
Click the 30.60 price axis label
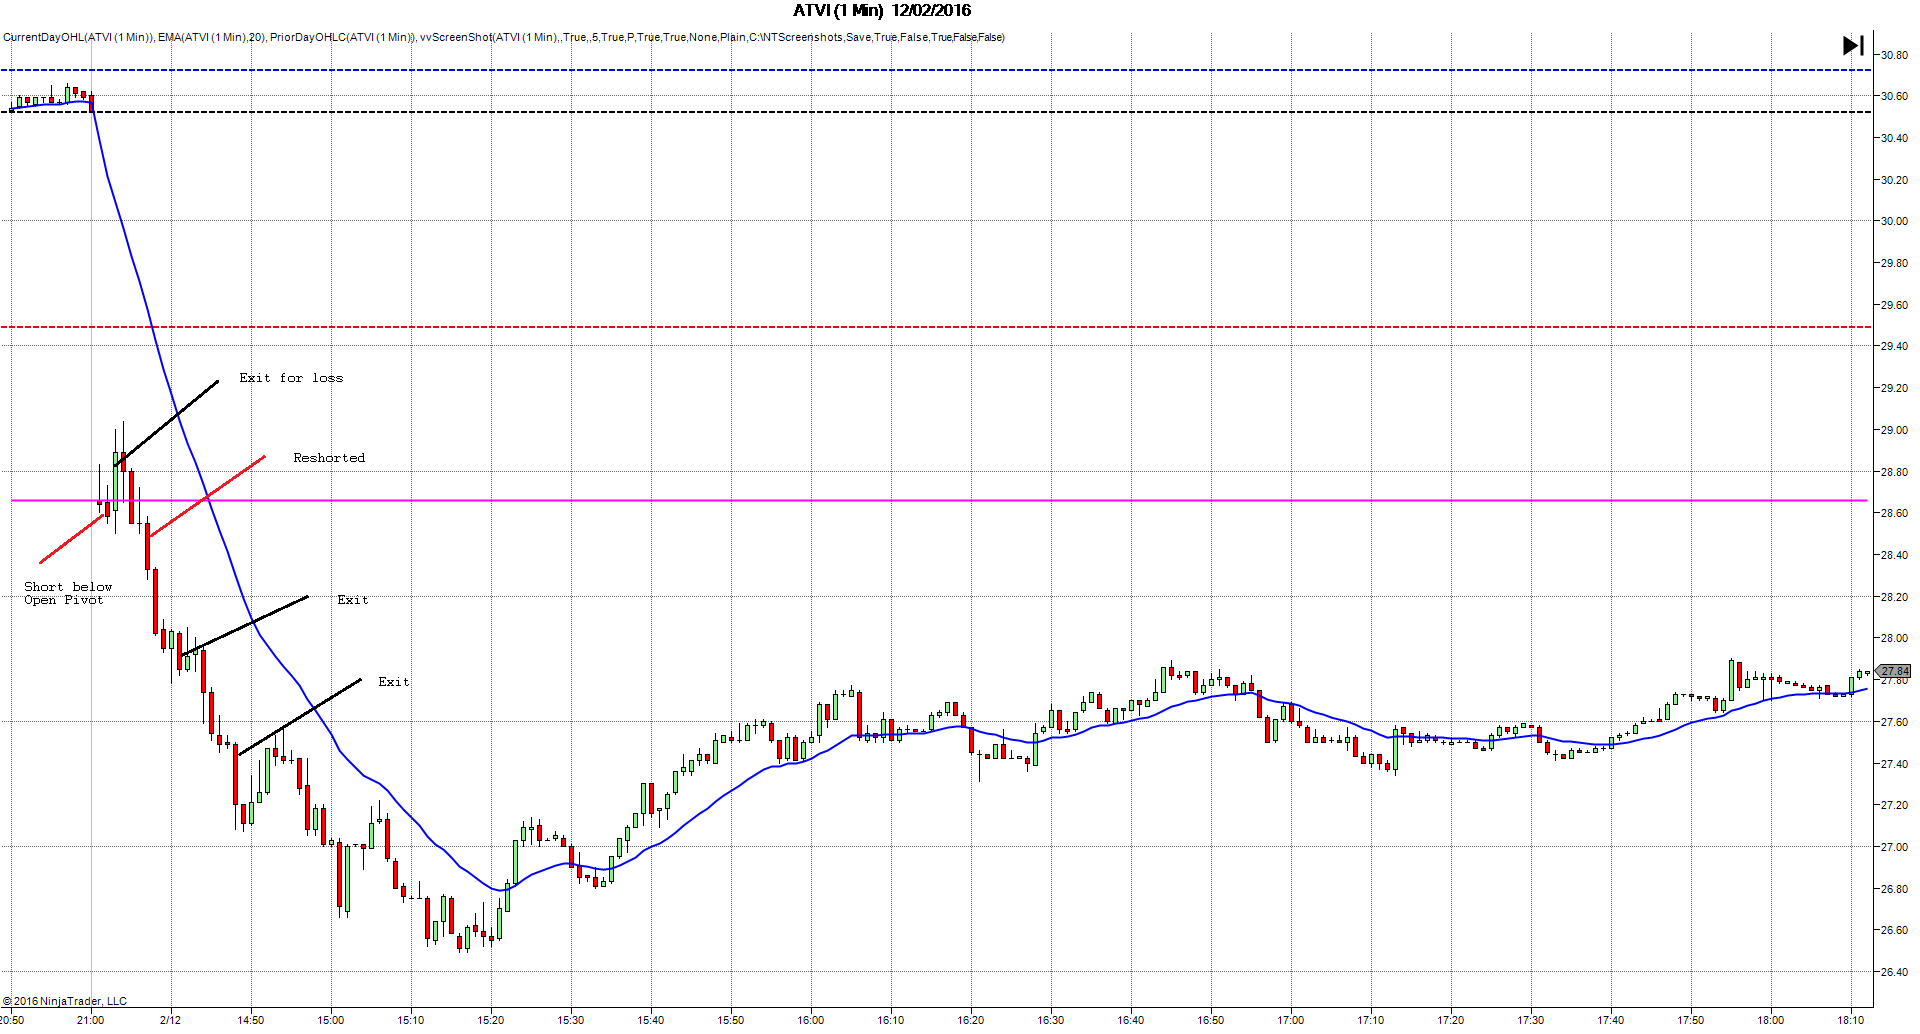pyautogui.click(x=1894, y=97)
